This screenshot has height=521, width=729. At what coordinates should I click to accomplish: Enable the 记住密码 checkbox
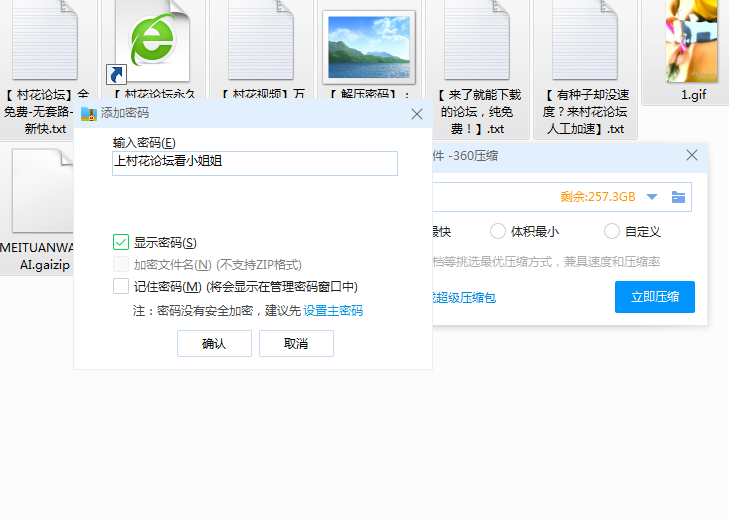121,287
